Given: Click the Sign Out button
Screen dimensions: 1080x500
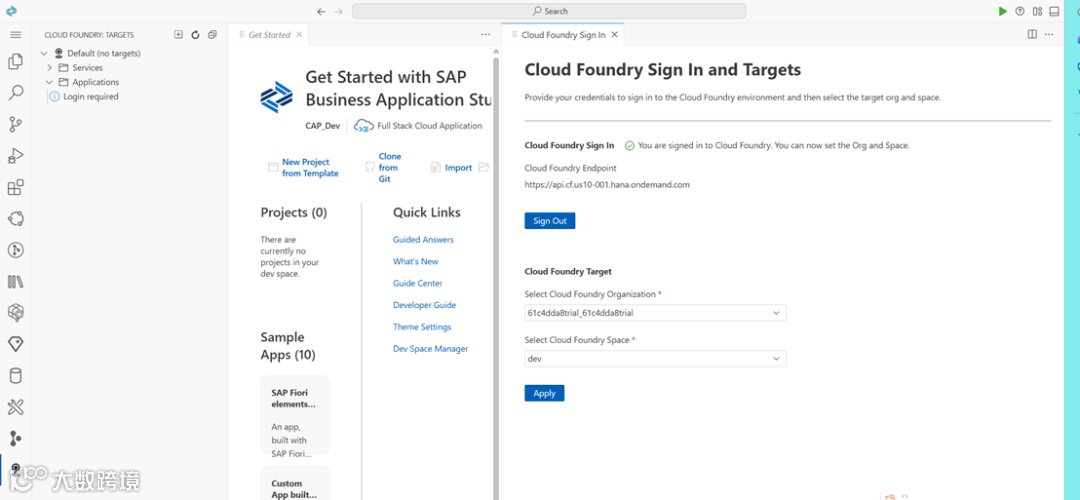Looking at the screenshot, I should pyautogui.click(x=549, y=221).
